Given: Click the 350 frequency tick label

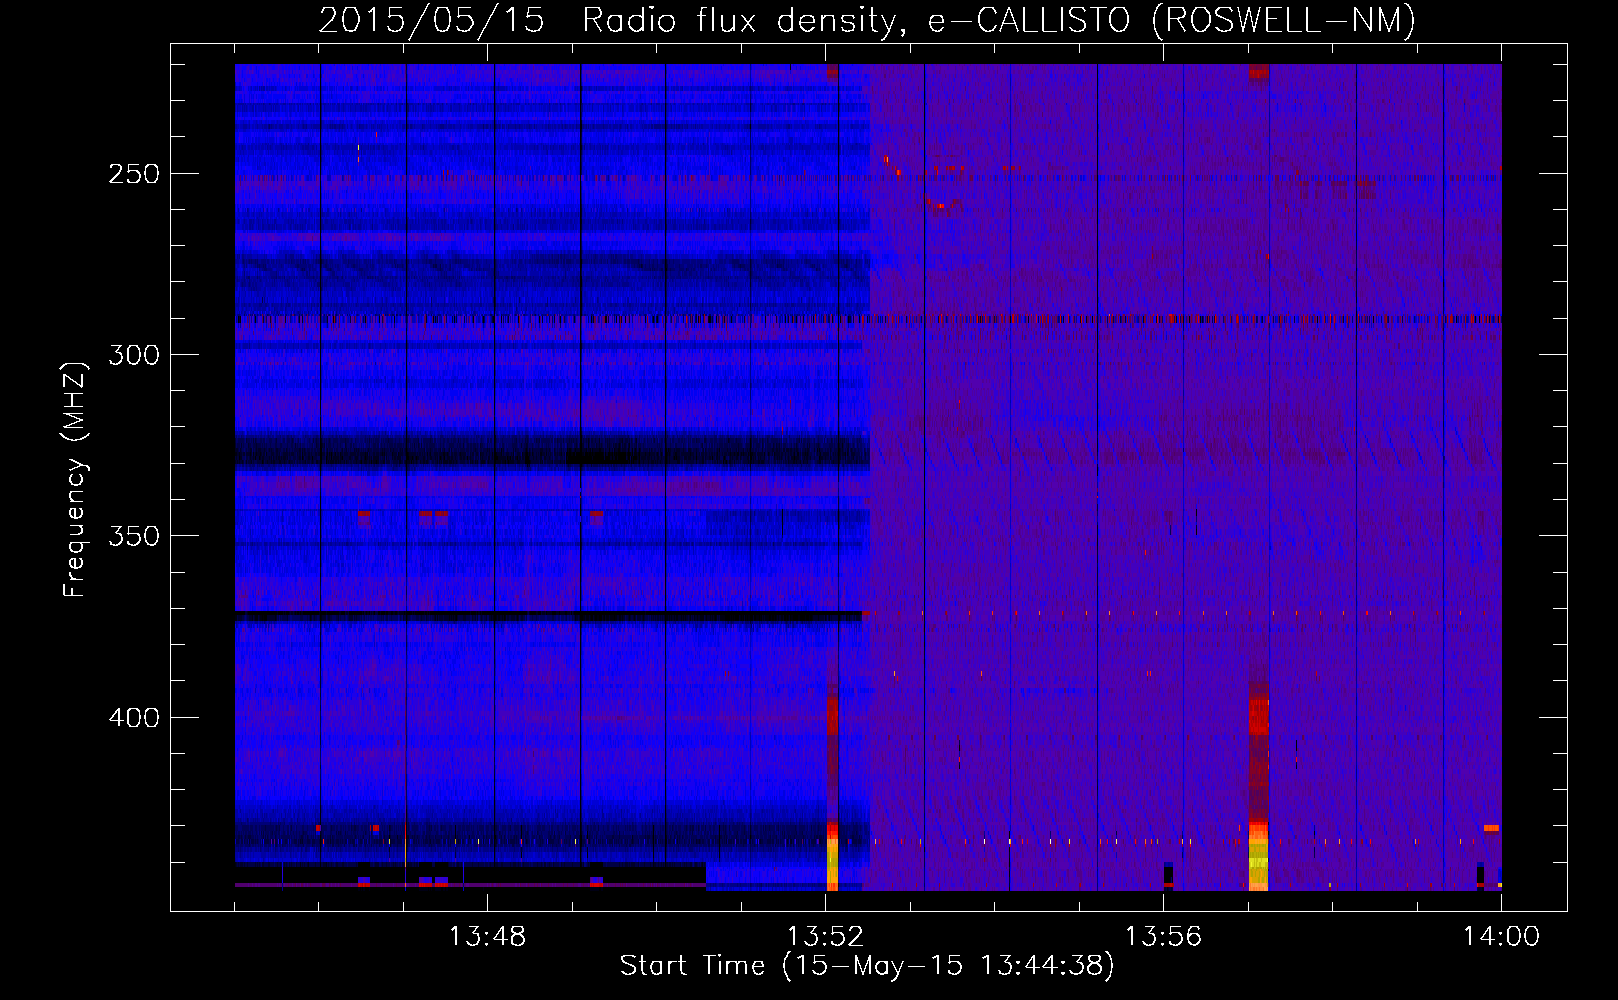Looking at the screenshot, I should pyautogui.click(x=134, y=536).
